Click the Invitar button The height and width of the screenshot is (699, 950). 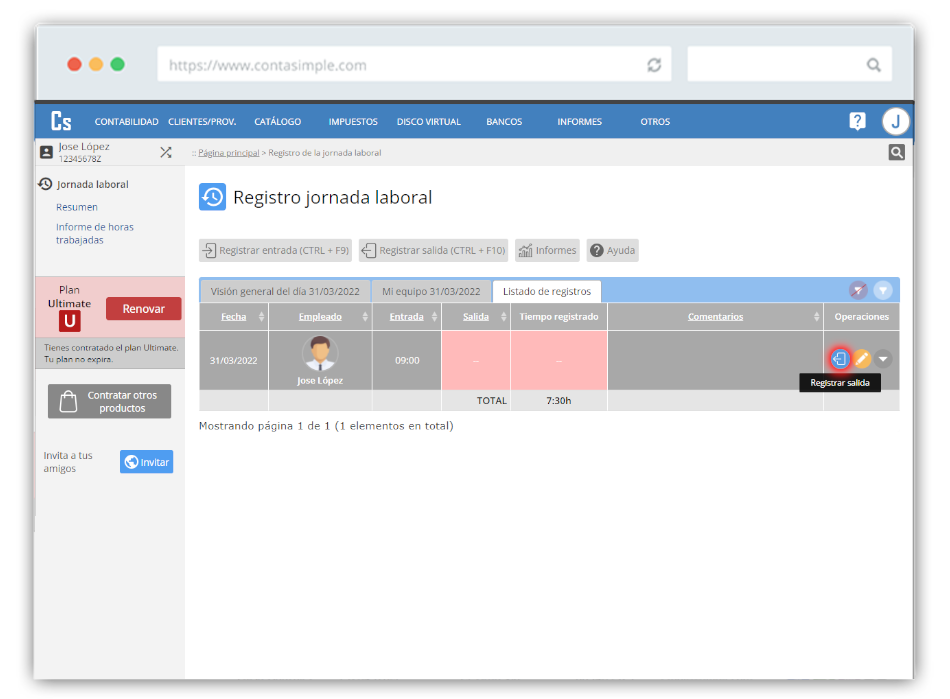tap(146, 461)
